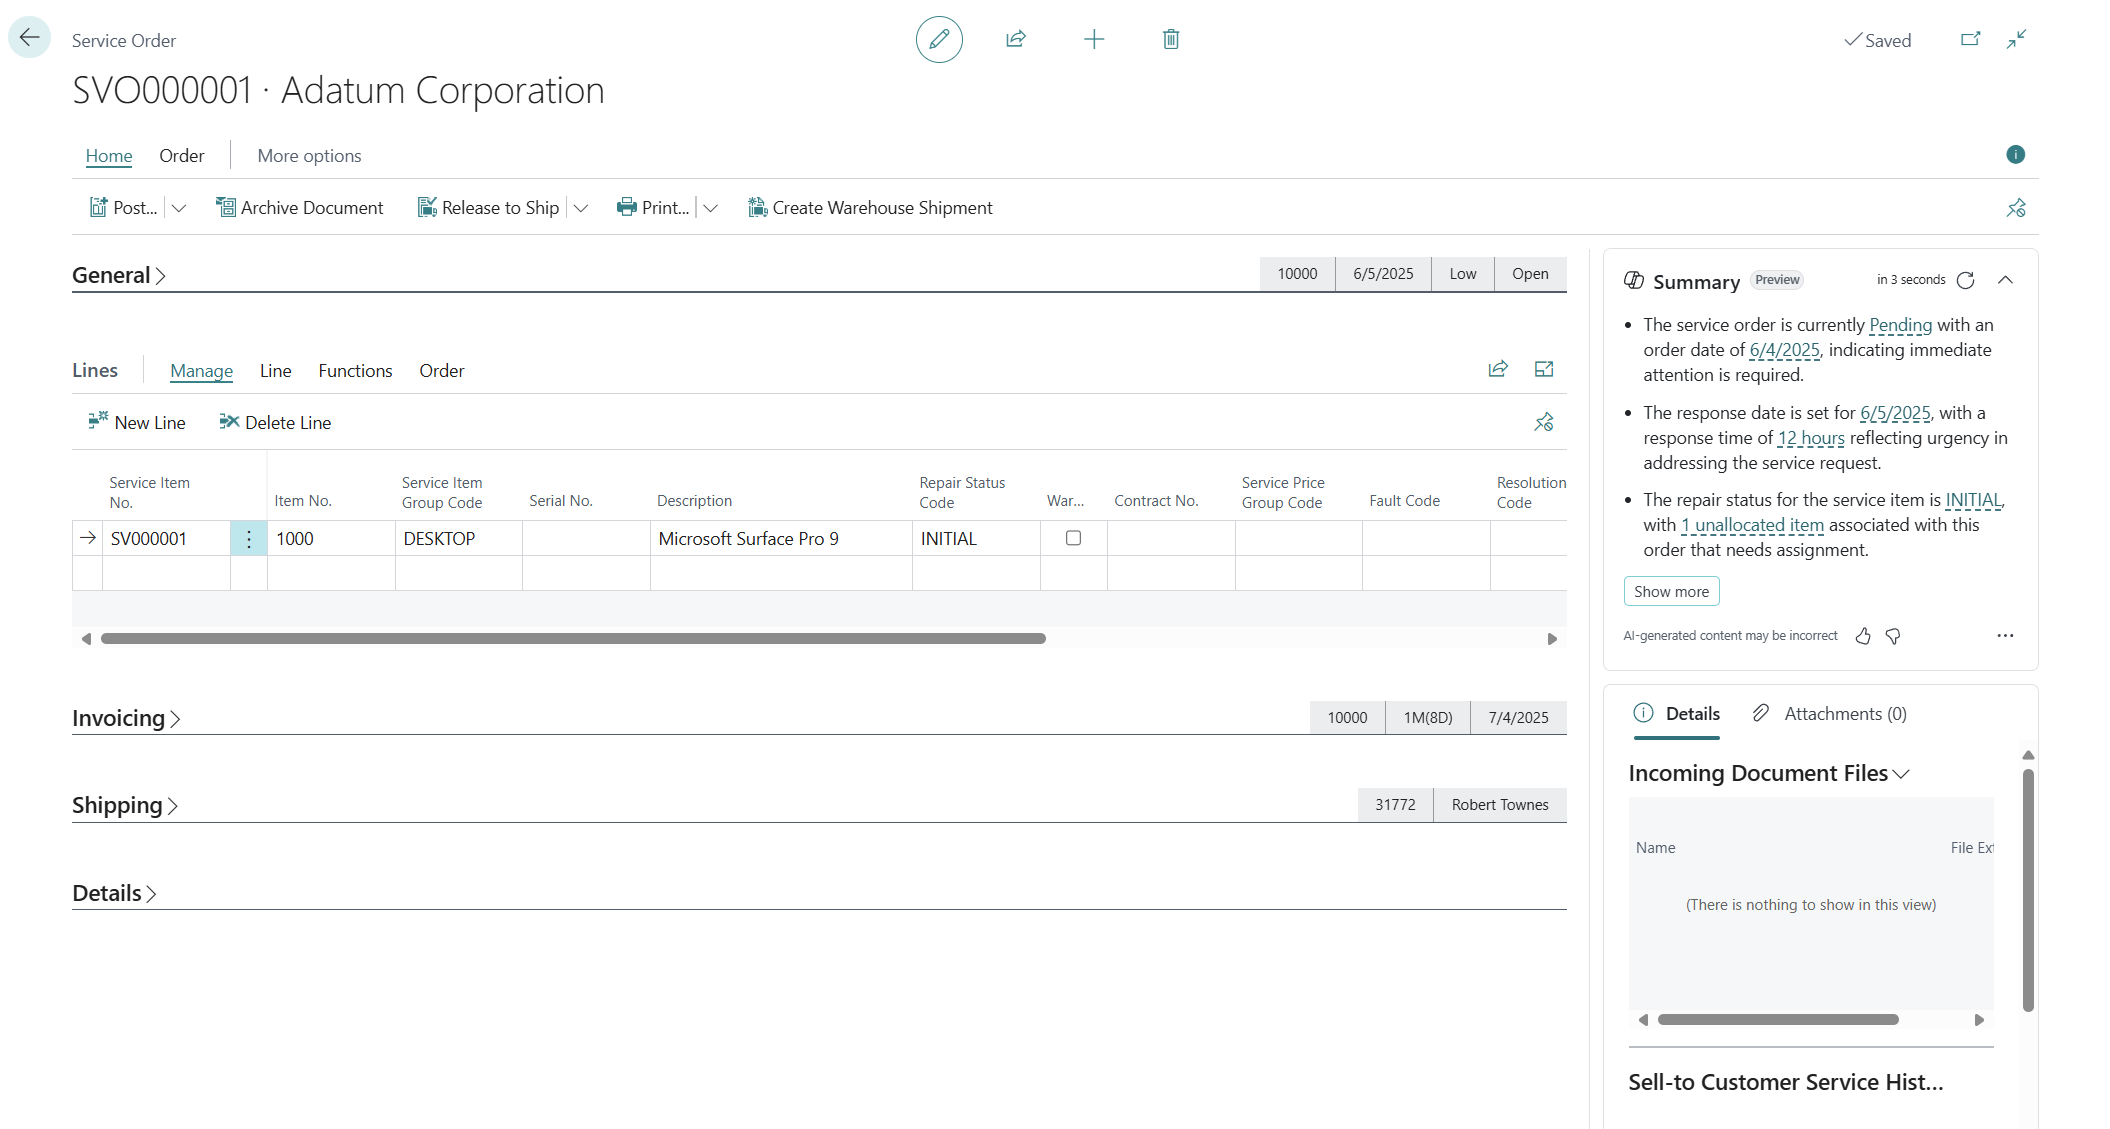The width and height of the screenshot is (2110, 1129).
Task: Open the Summary more options ellipsis
Action: click(x=2005, y=636)
